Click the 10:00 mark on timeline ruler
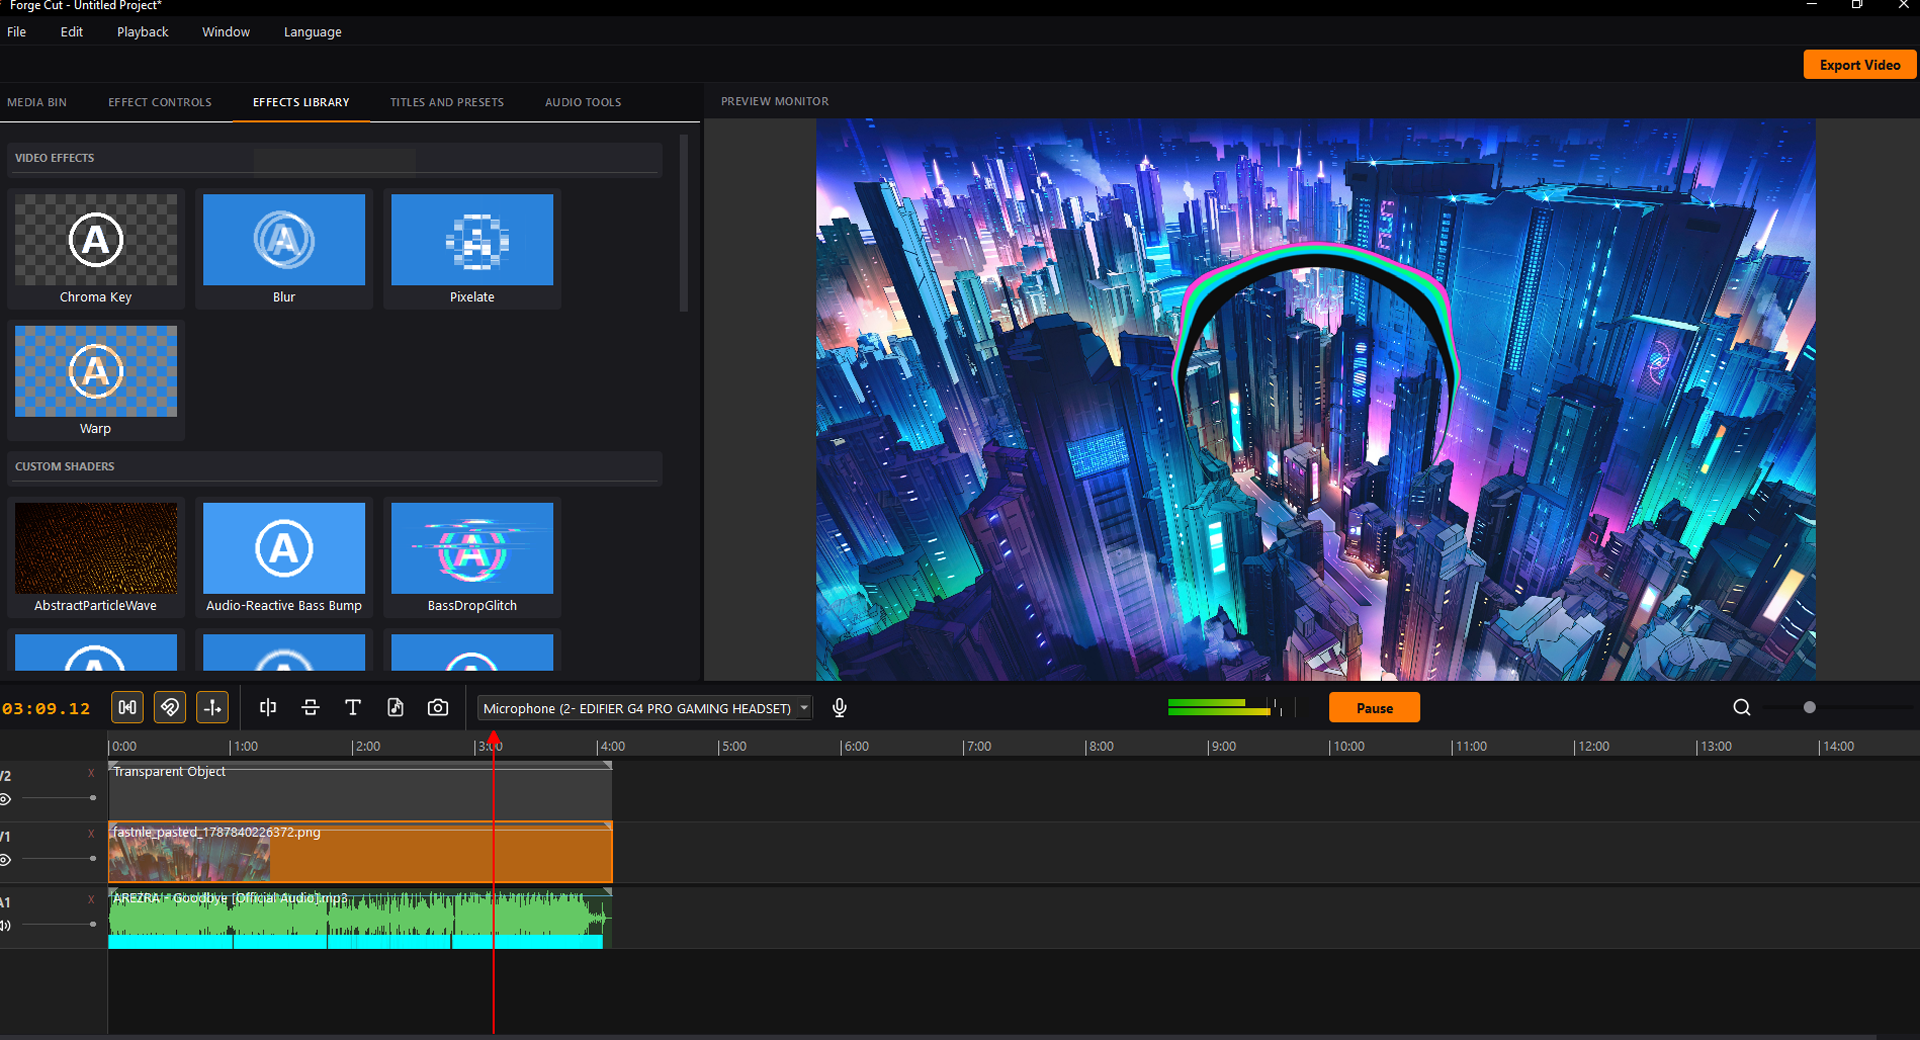The height and width of the screenshot is (1040, 1920). tap(1347, 746)
